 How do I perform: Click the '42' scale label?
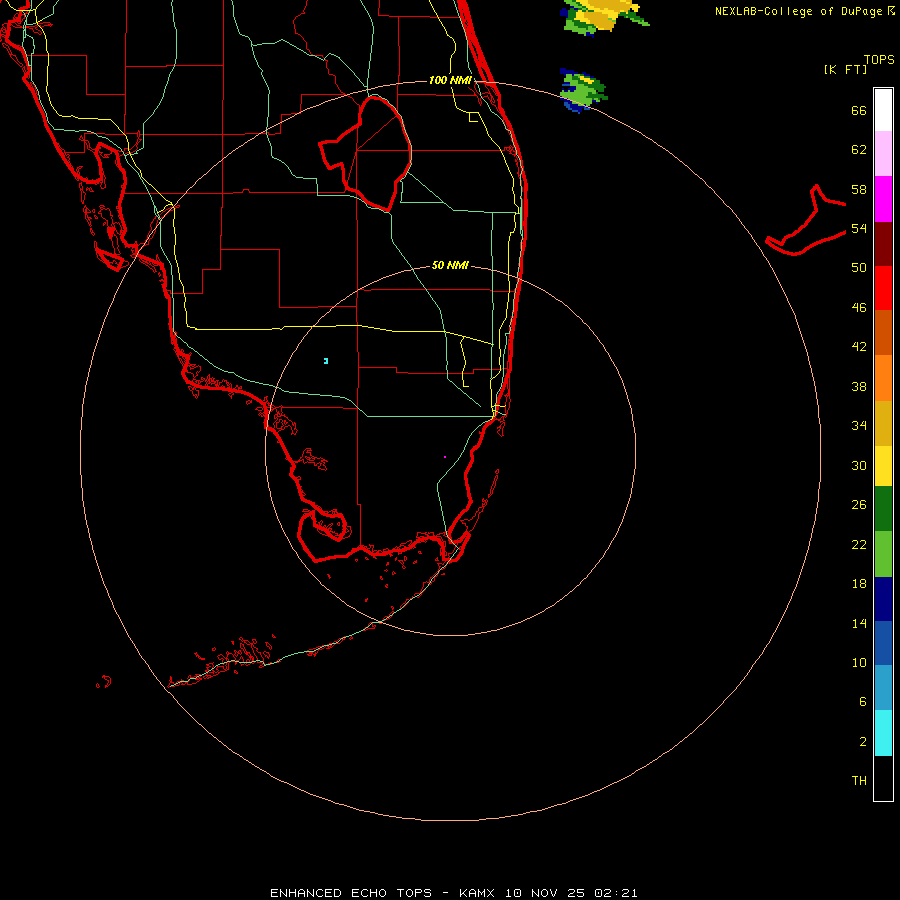(x=859, y=347)
